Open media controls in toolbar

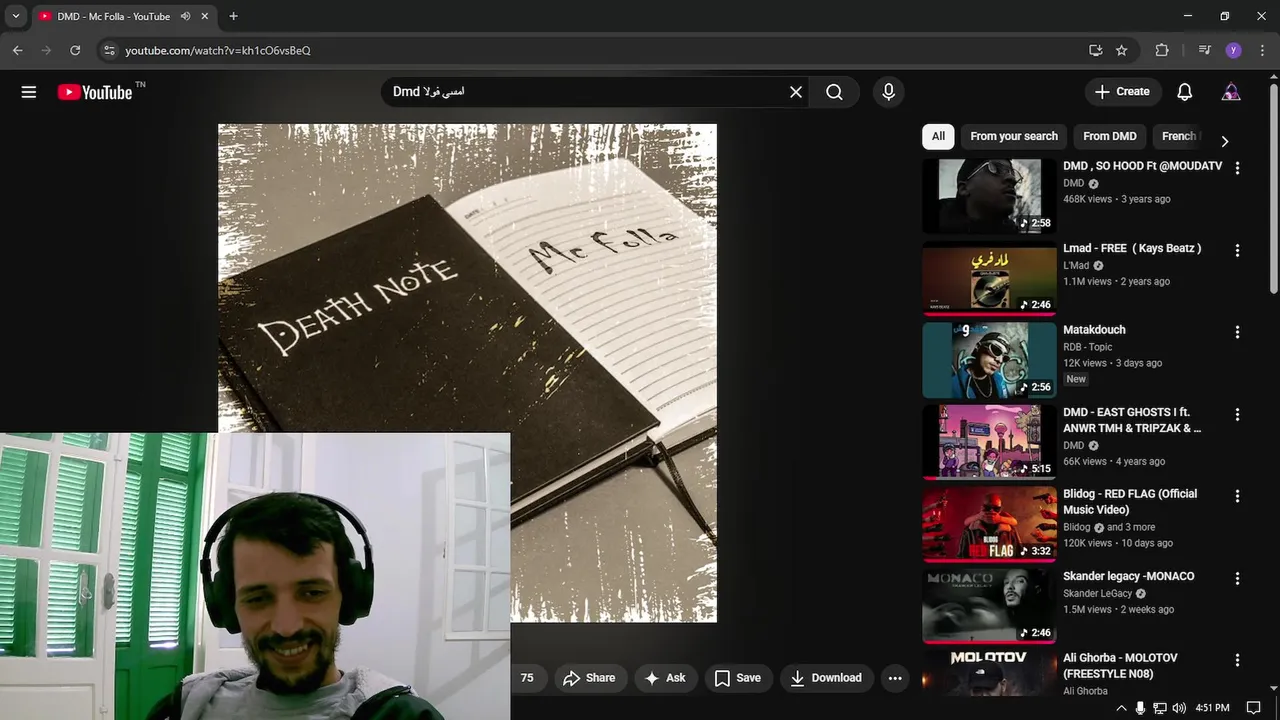(x=1205, y=50)
